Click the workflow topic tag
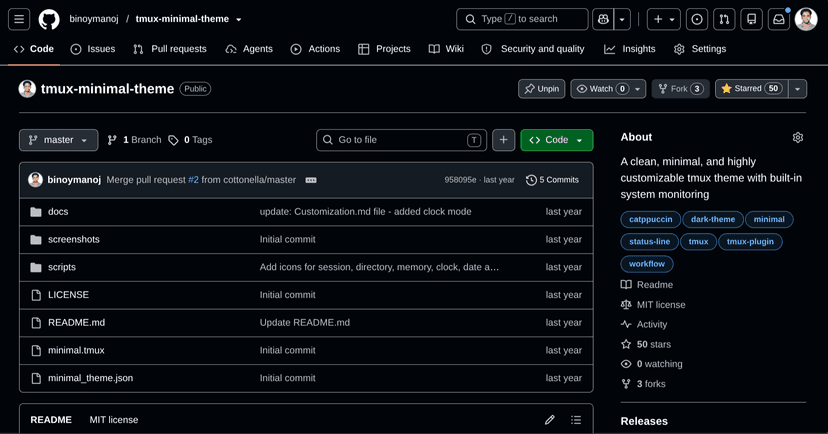Viewport: 828px width, 434px height. point(647,264)
